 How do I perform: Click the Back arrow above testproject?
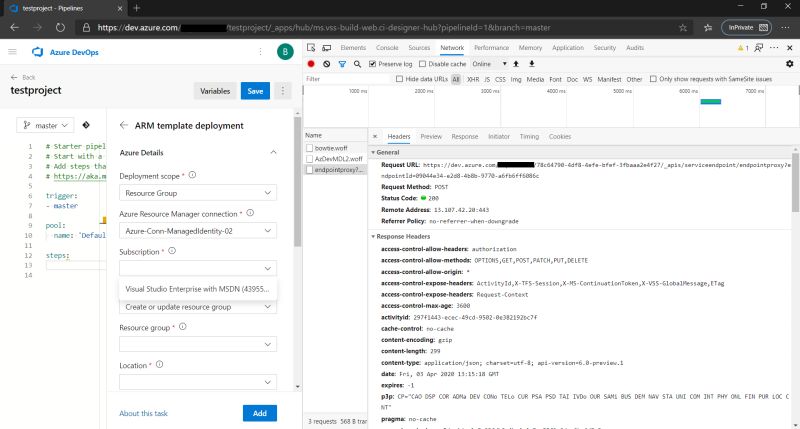pos(14,77)
